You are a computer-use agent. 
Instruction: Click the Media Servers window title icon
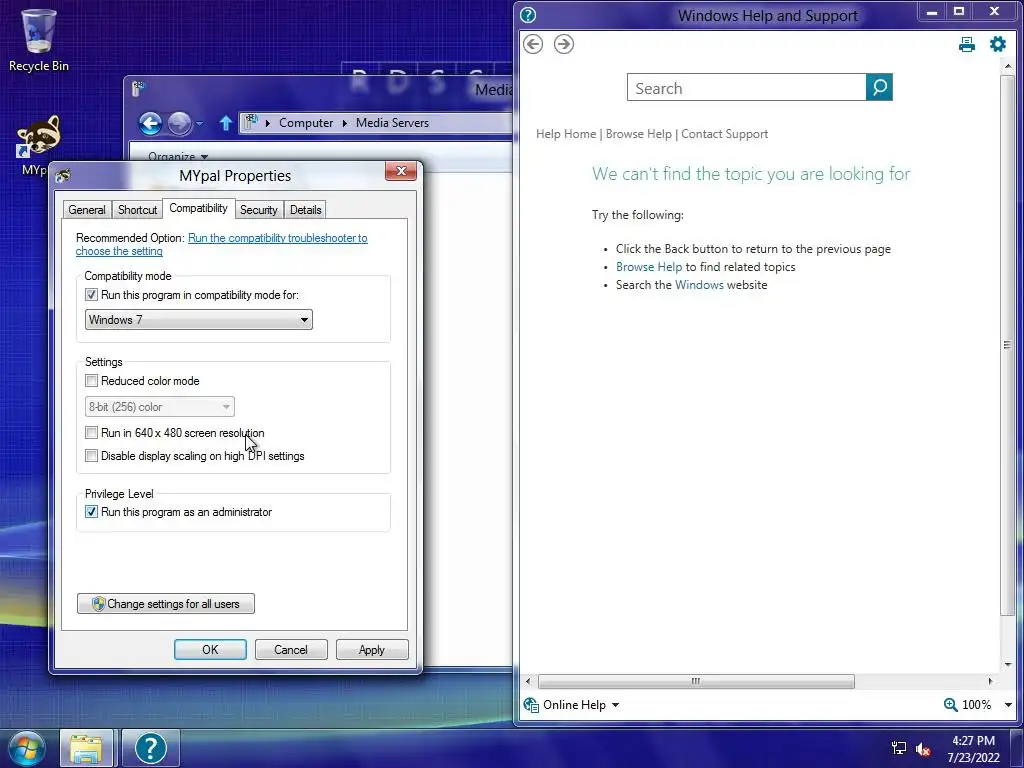(x=137, y=88)
